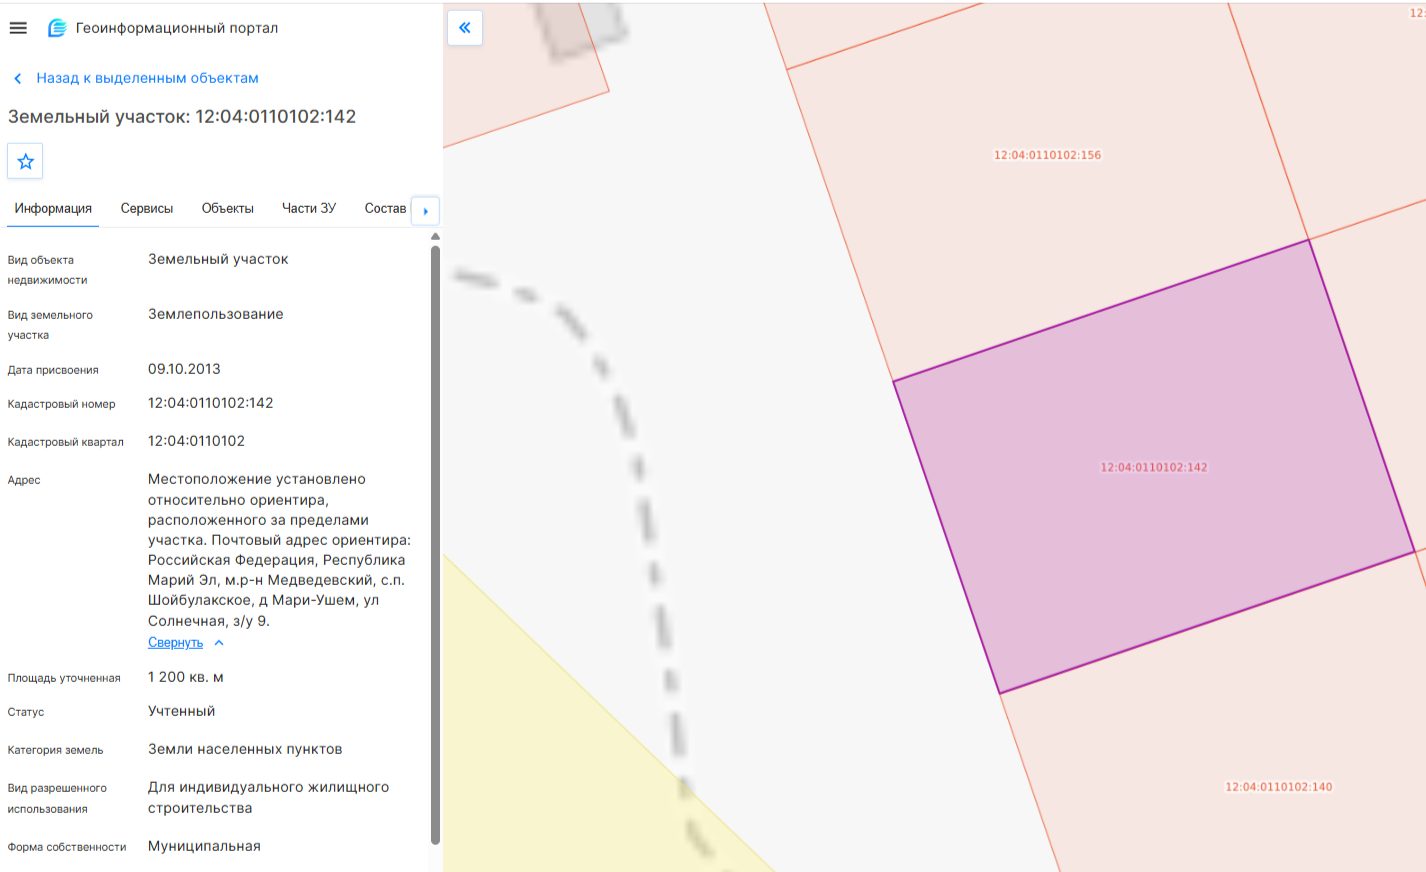
Task: Open the hamburger main menu
Action: pos(18,28)
